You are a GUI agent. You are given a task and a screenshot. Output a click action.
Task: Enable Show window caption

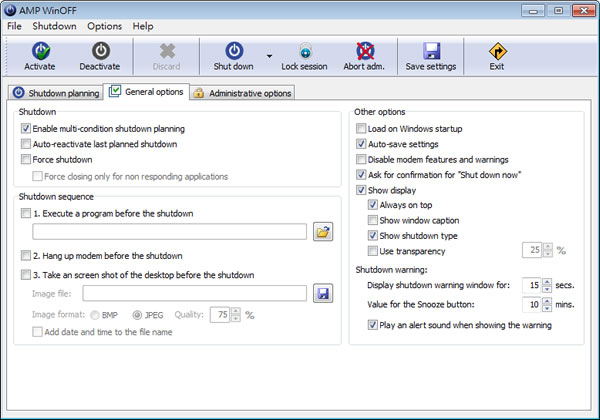(373, 220)
